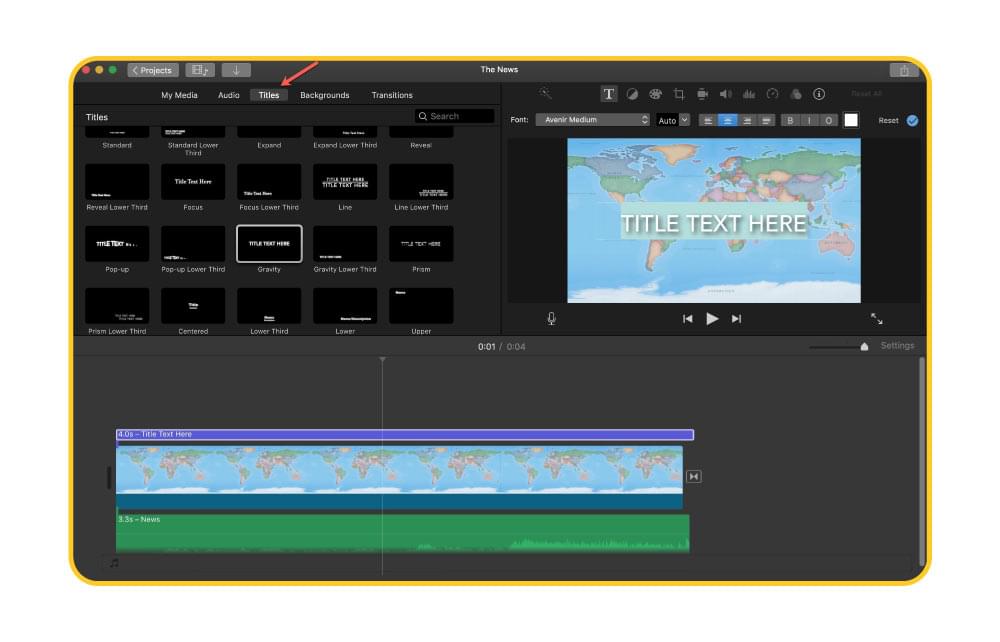Toggle outline title text
Viewport: 1000px width, 642px height.
[x=828, y=120]
